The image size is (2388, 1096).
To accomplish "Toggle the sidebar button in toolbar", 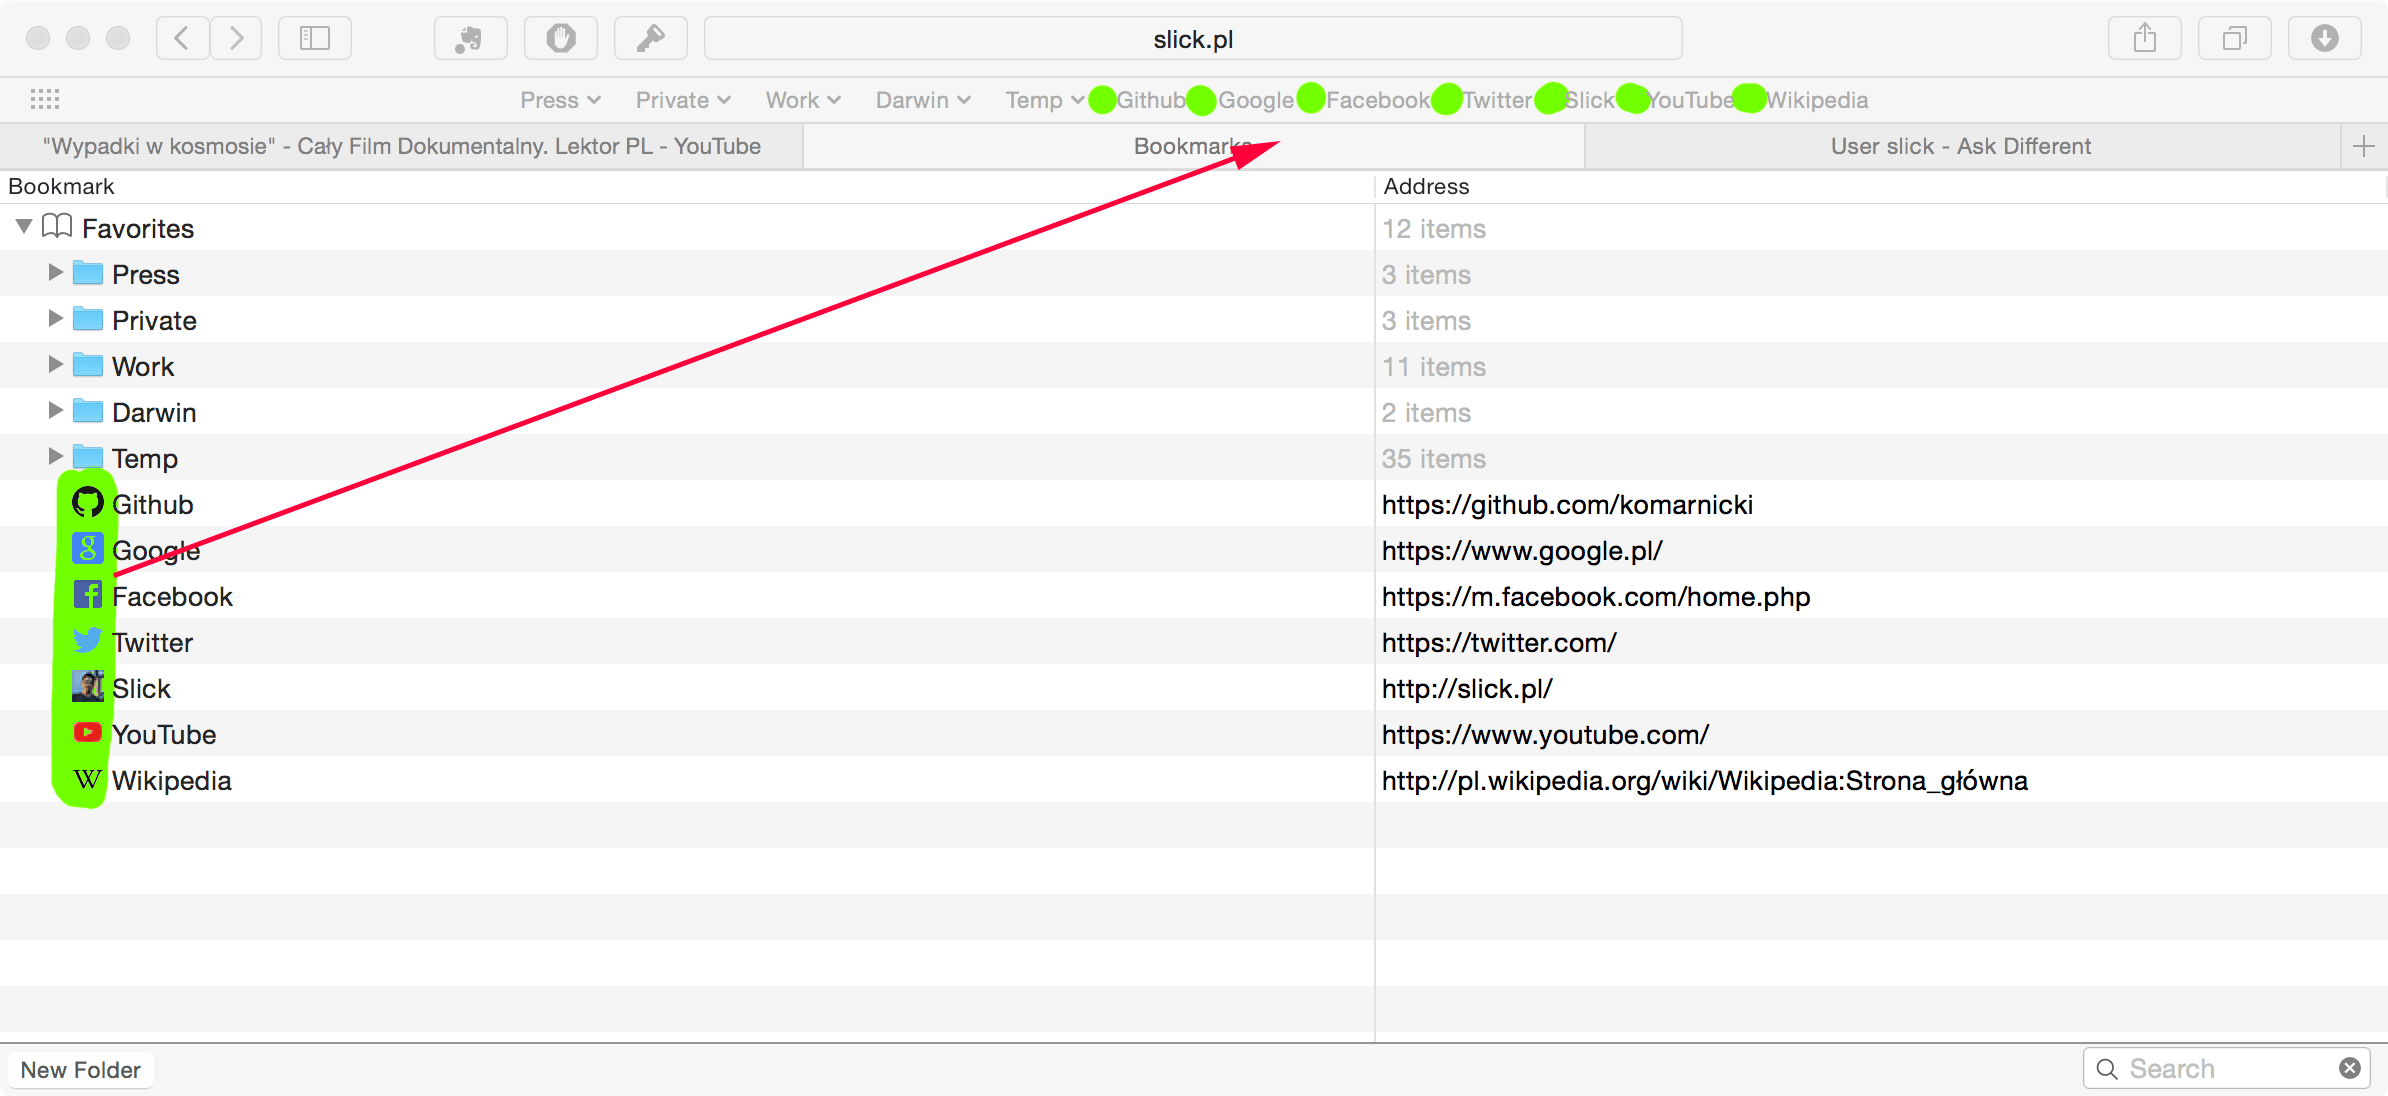I will click(315, 39).
